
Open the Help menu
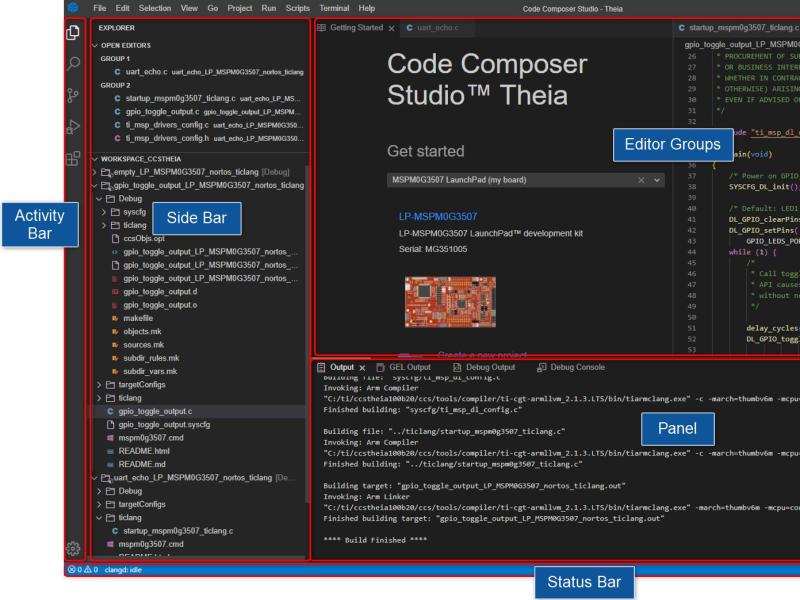point(366,8)
